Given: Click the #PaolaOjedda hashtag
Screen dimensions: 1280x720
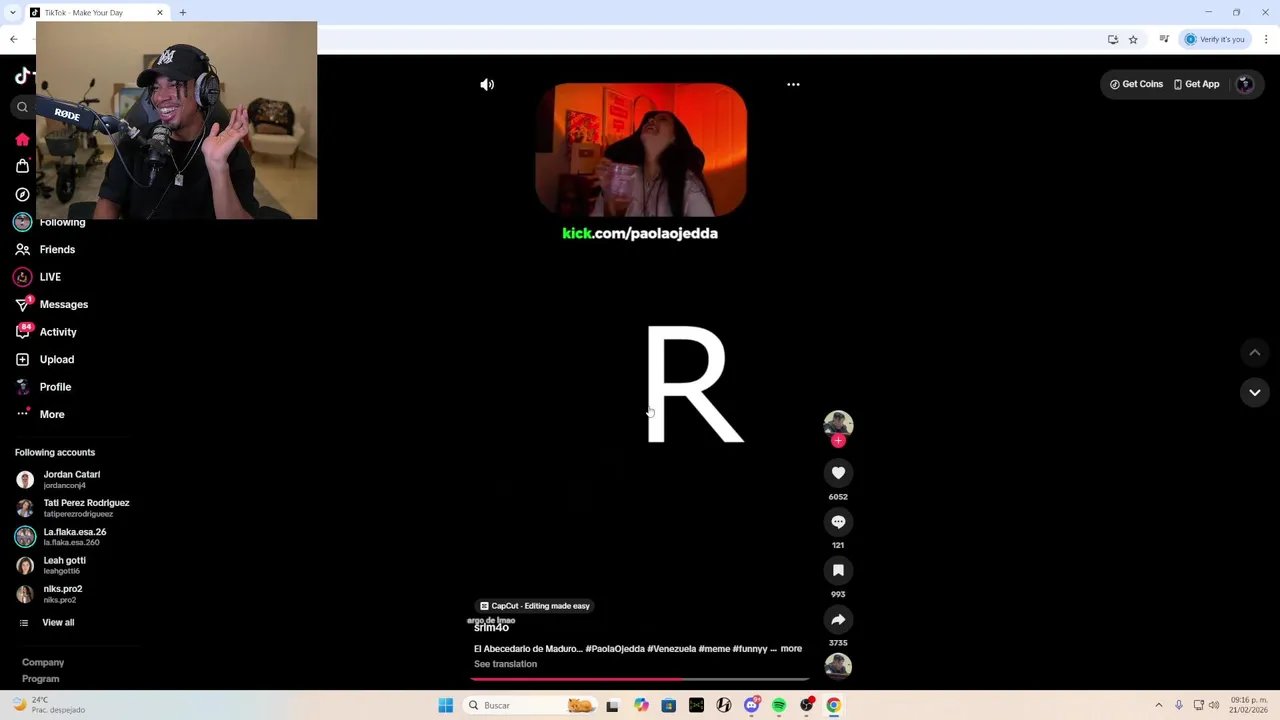Looking at the screenshot, I should click(x=615, y=649).
